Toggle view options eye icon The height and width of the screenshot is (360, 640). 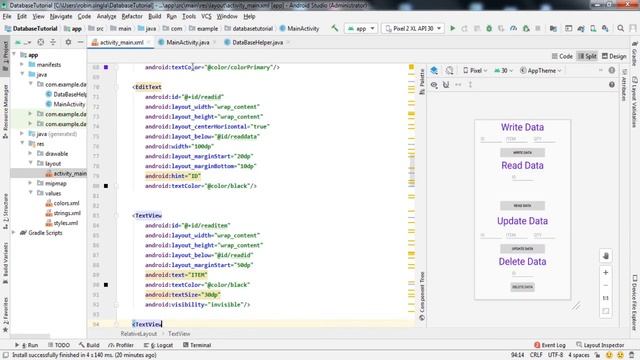pyautogui.click(x=434, y=84)
